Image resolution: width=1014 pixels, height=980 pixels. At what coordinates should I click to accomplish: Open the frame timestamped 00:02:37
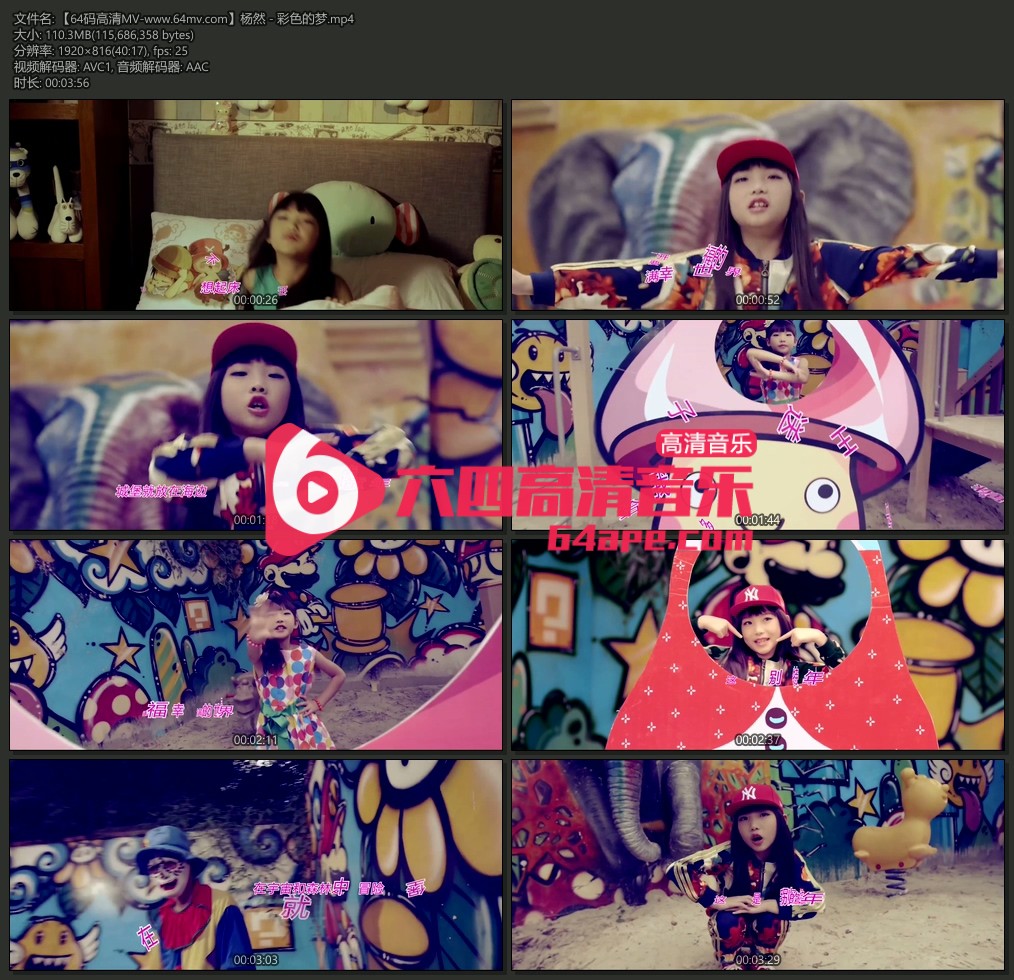click(757, 645)
